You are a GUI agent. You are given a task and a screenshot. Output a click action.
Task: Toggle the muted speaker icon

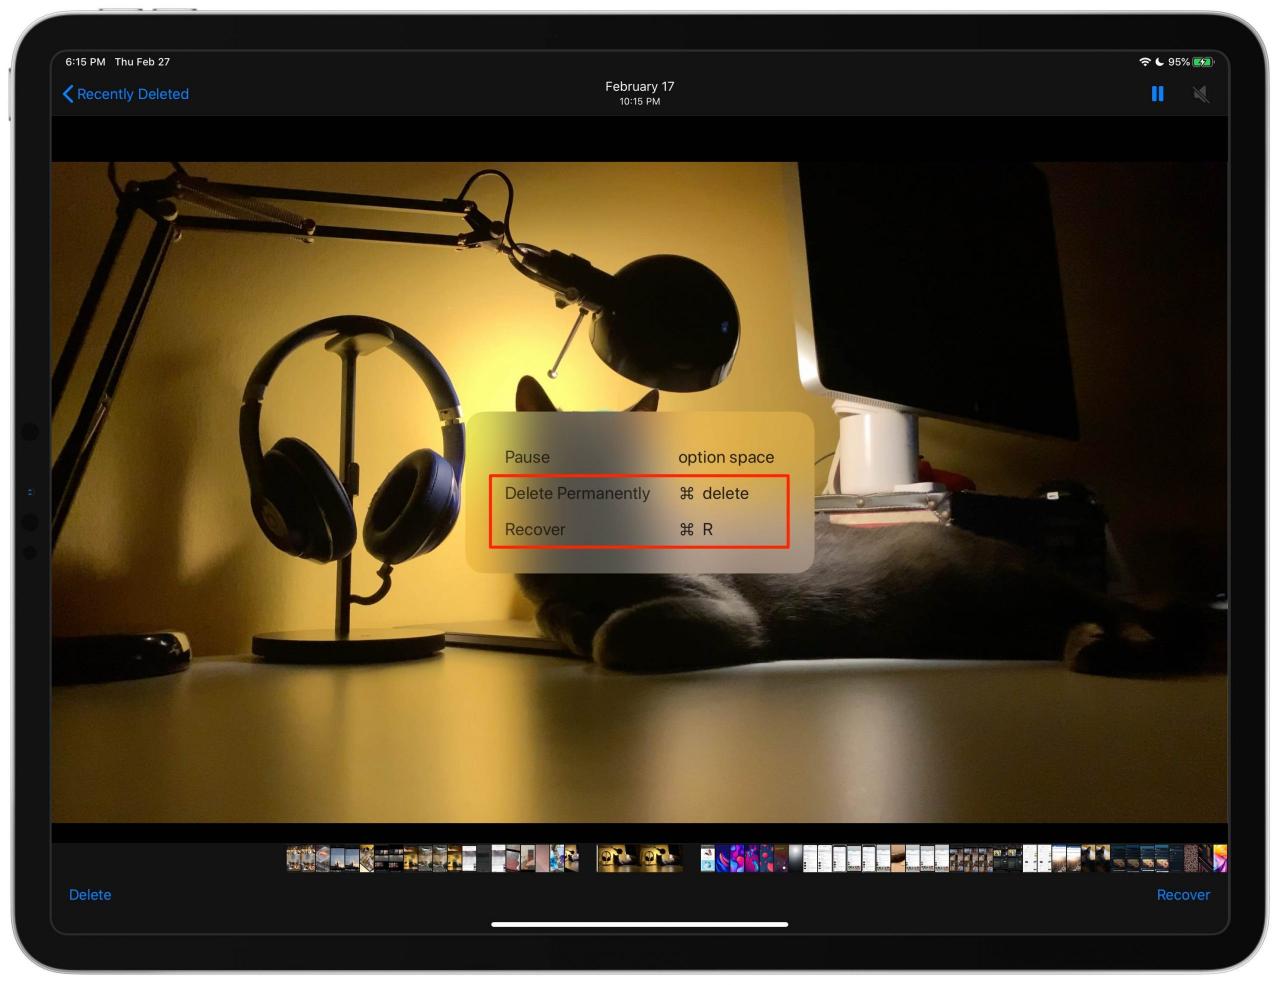click(x=1201, y=94)
